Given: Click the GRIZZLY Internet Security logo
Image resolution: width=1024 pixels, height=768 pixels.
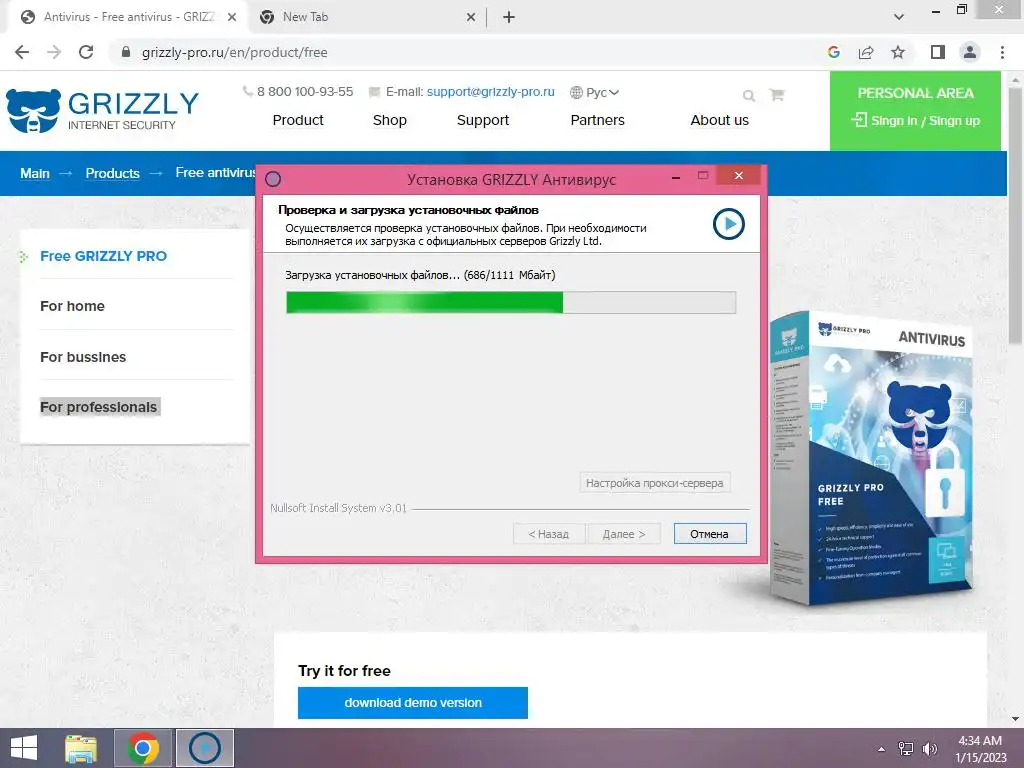Looking at the screenshot, I should pyautogui.click(x=102, y=110).
